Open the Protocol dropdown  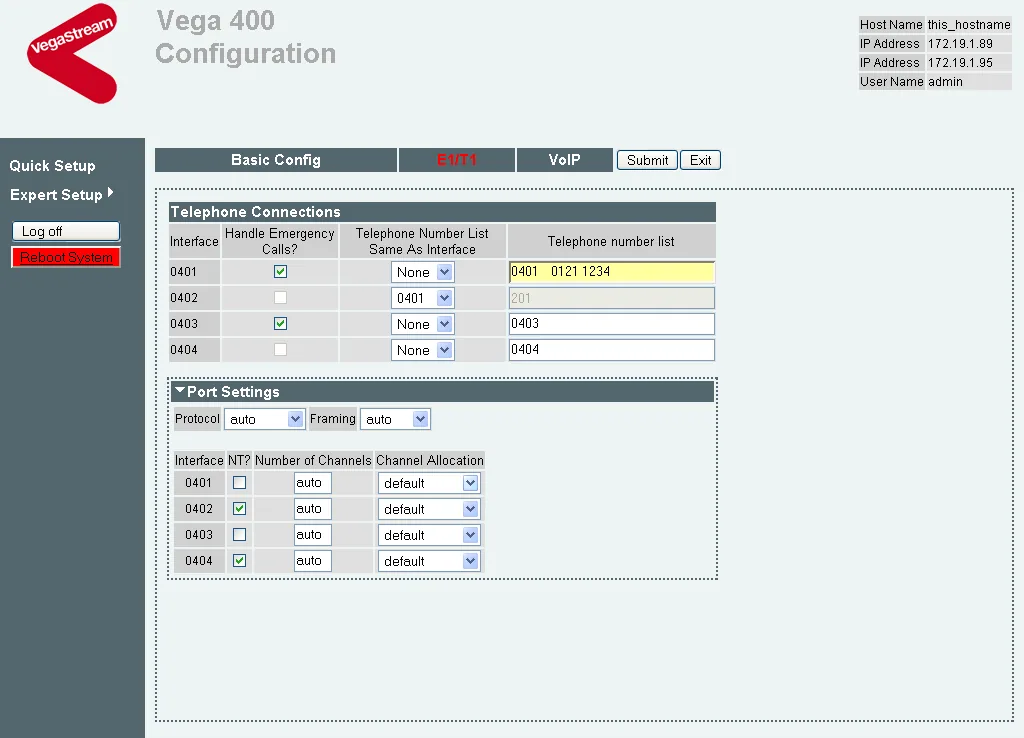click(x=264, y=419)
